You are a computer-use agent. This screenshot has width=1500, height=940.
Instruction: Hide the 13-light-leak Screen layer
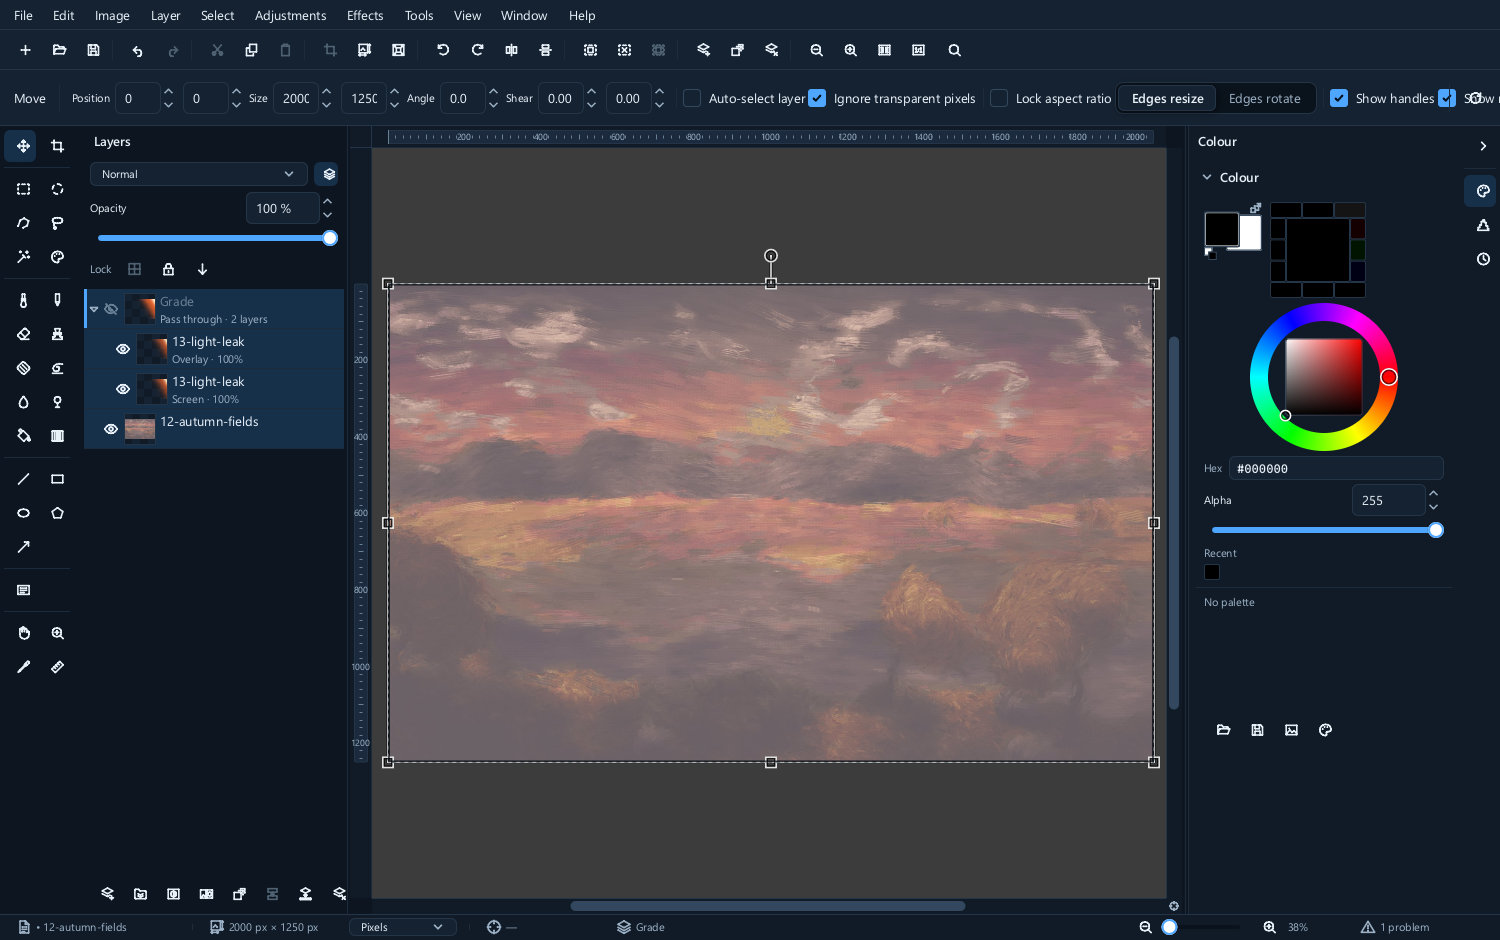click(x=123, y=389)
